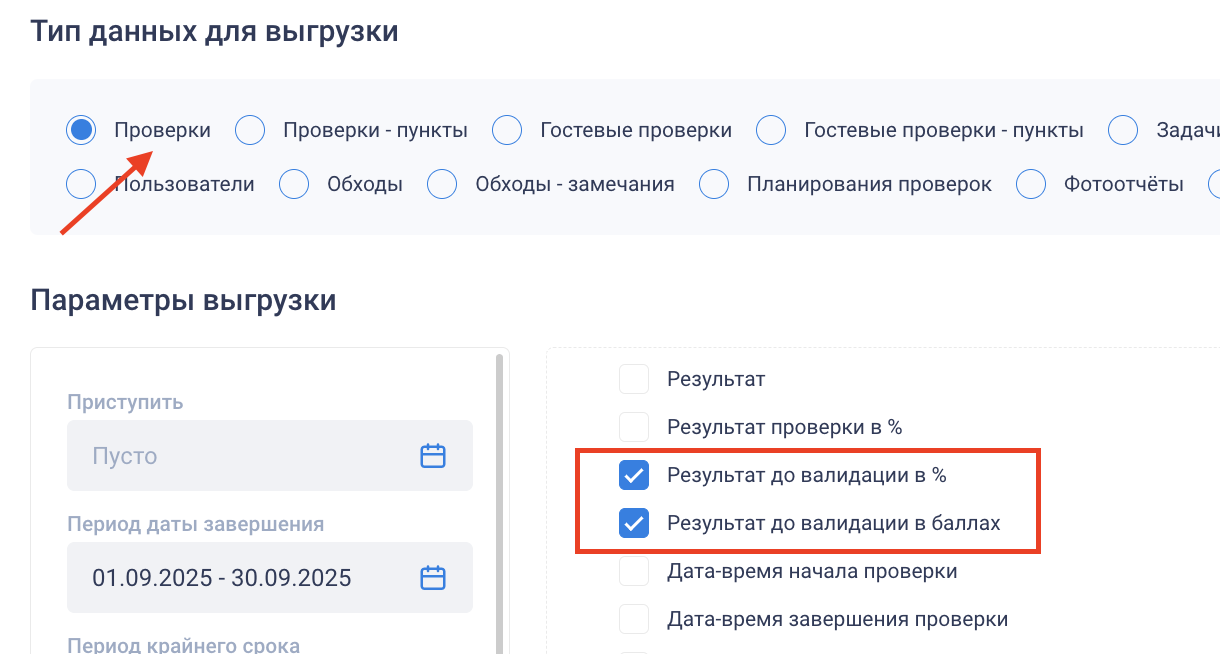
Task: Enable Дата-время завершения проверки checkbox
Action: pos(634,619)
